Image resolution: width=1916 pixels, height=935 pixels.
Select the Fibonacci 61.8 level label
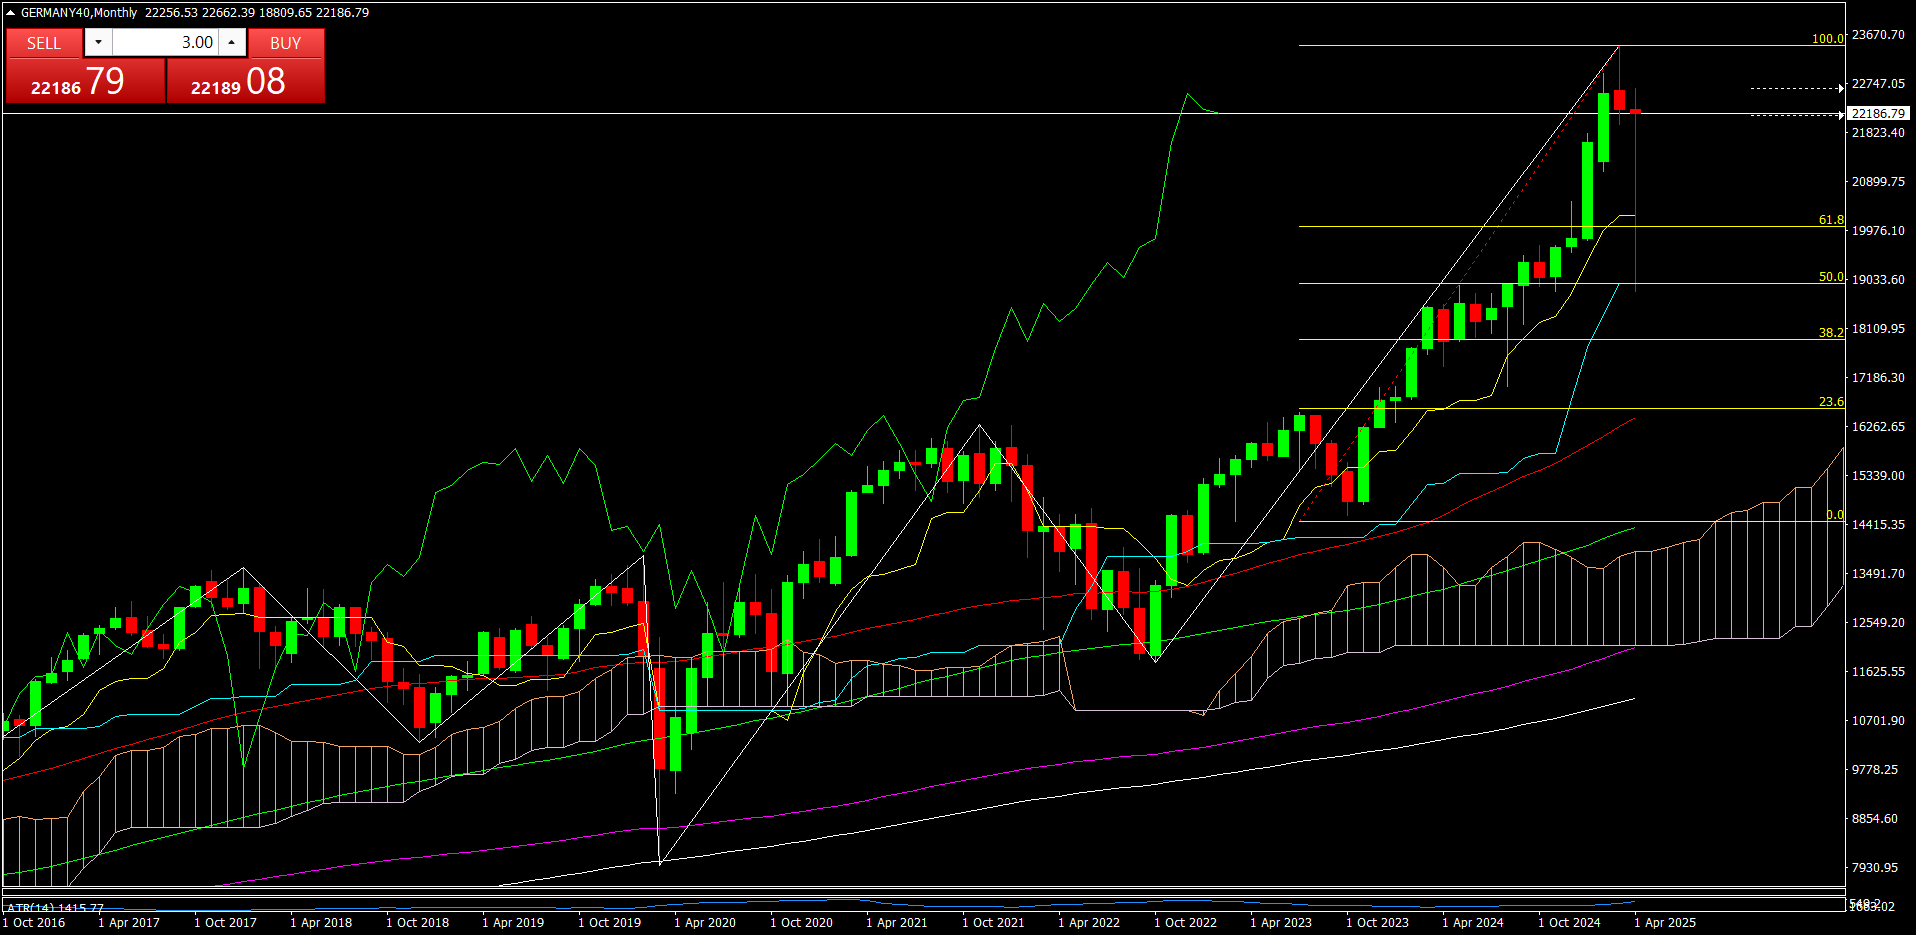pyautogui.click(x=1830, y=220)
